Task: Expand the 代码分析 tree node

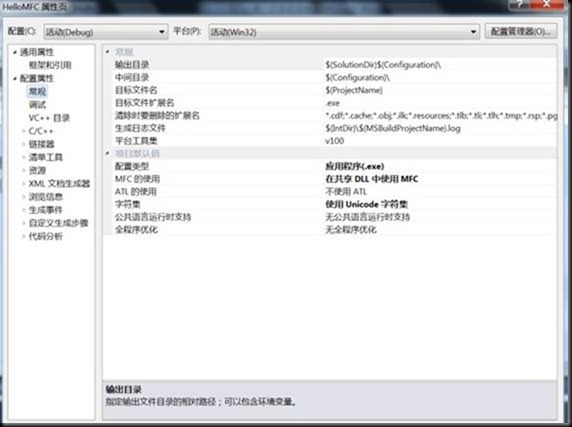Action: point(24,236)
